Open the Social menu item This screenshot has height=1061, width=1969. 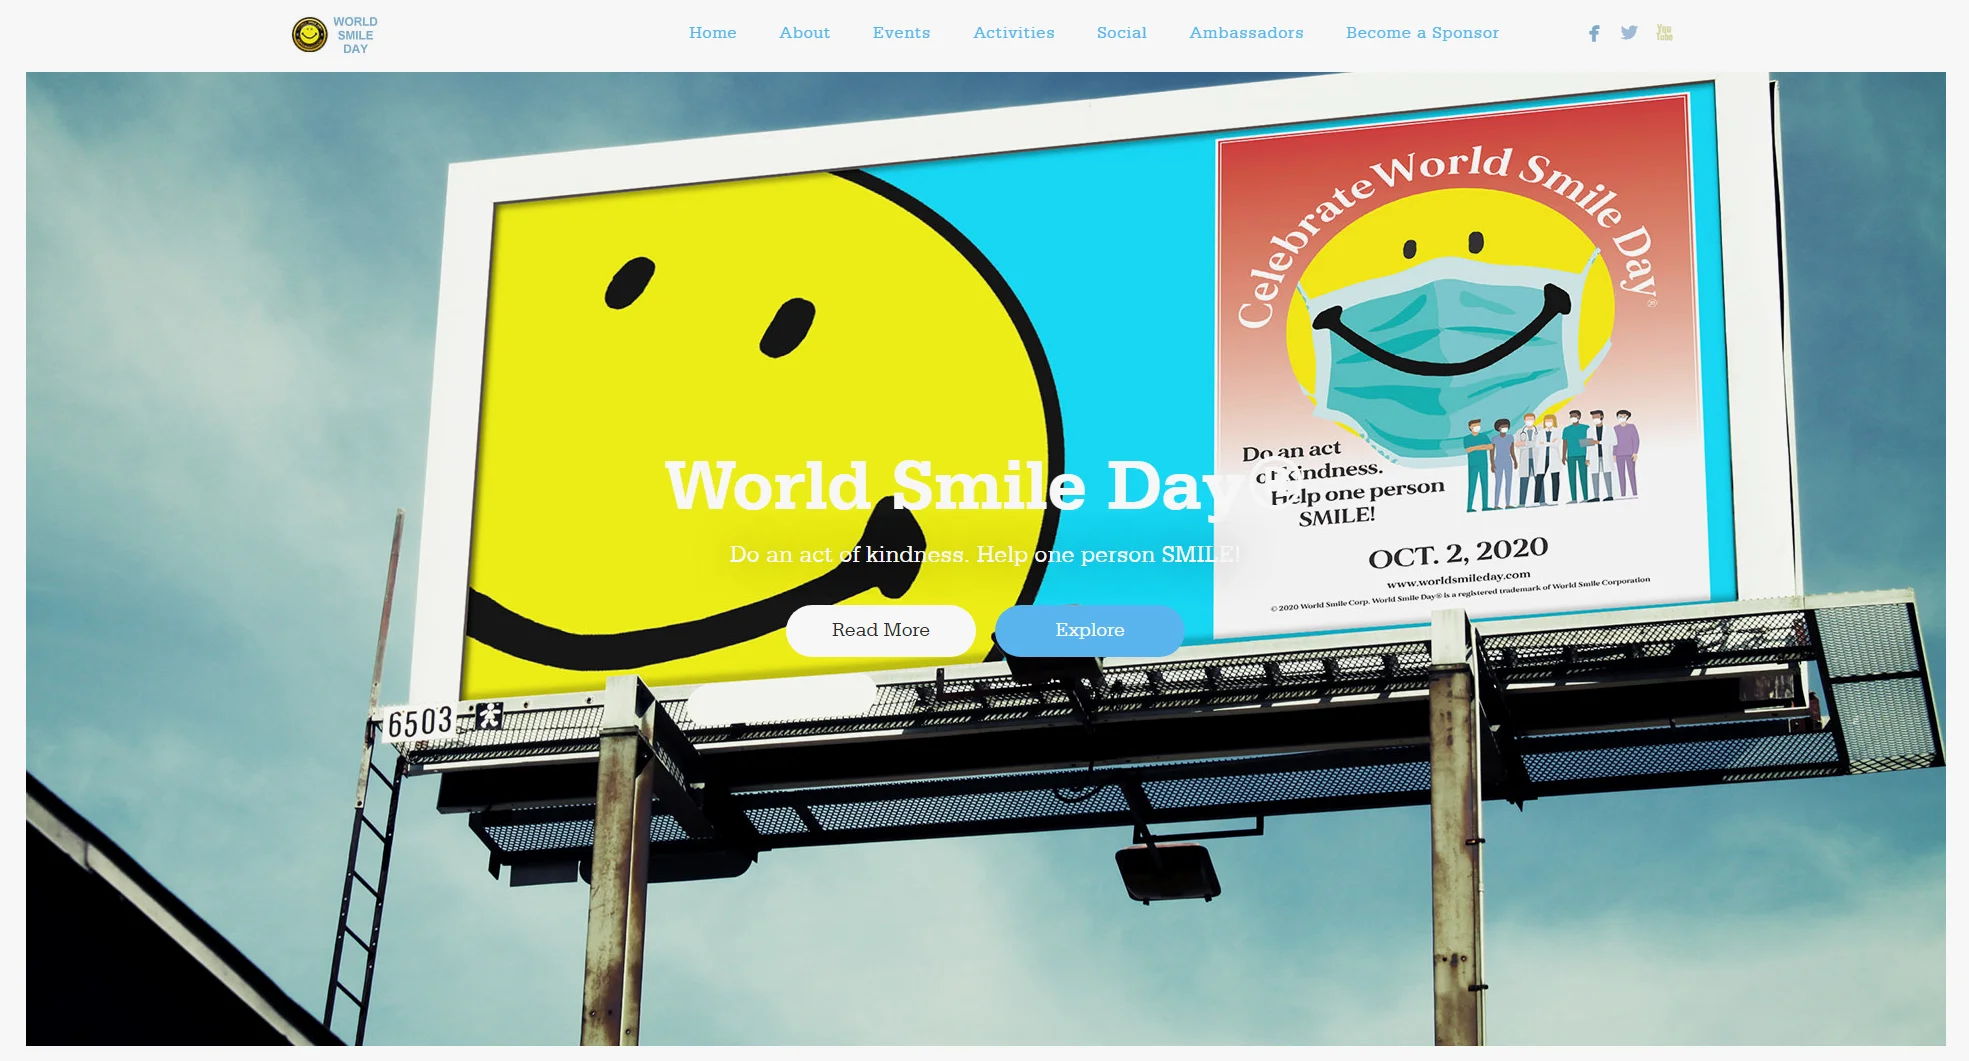point(1122,33)
